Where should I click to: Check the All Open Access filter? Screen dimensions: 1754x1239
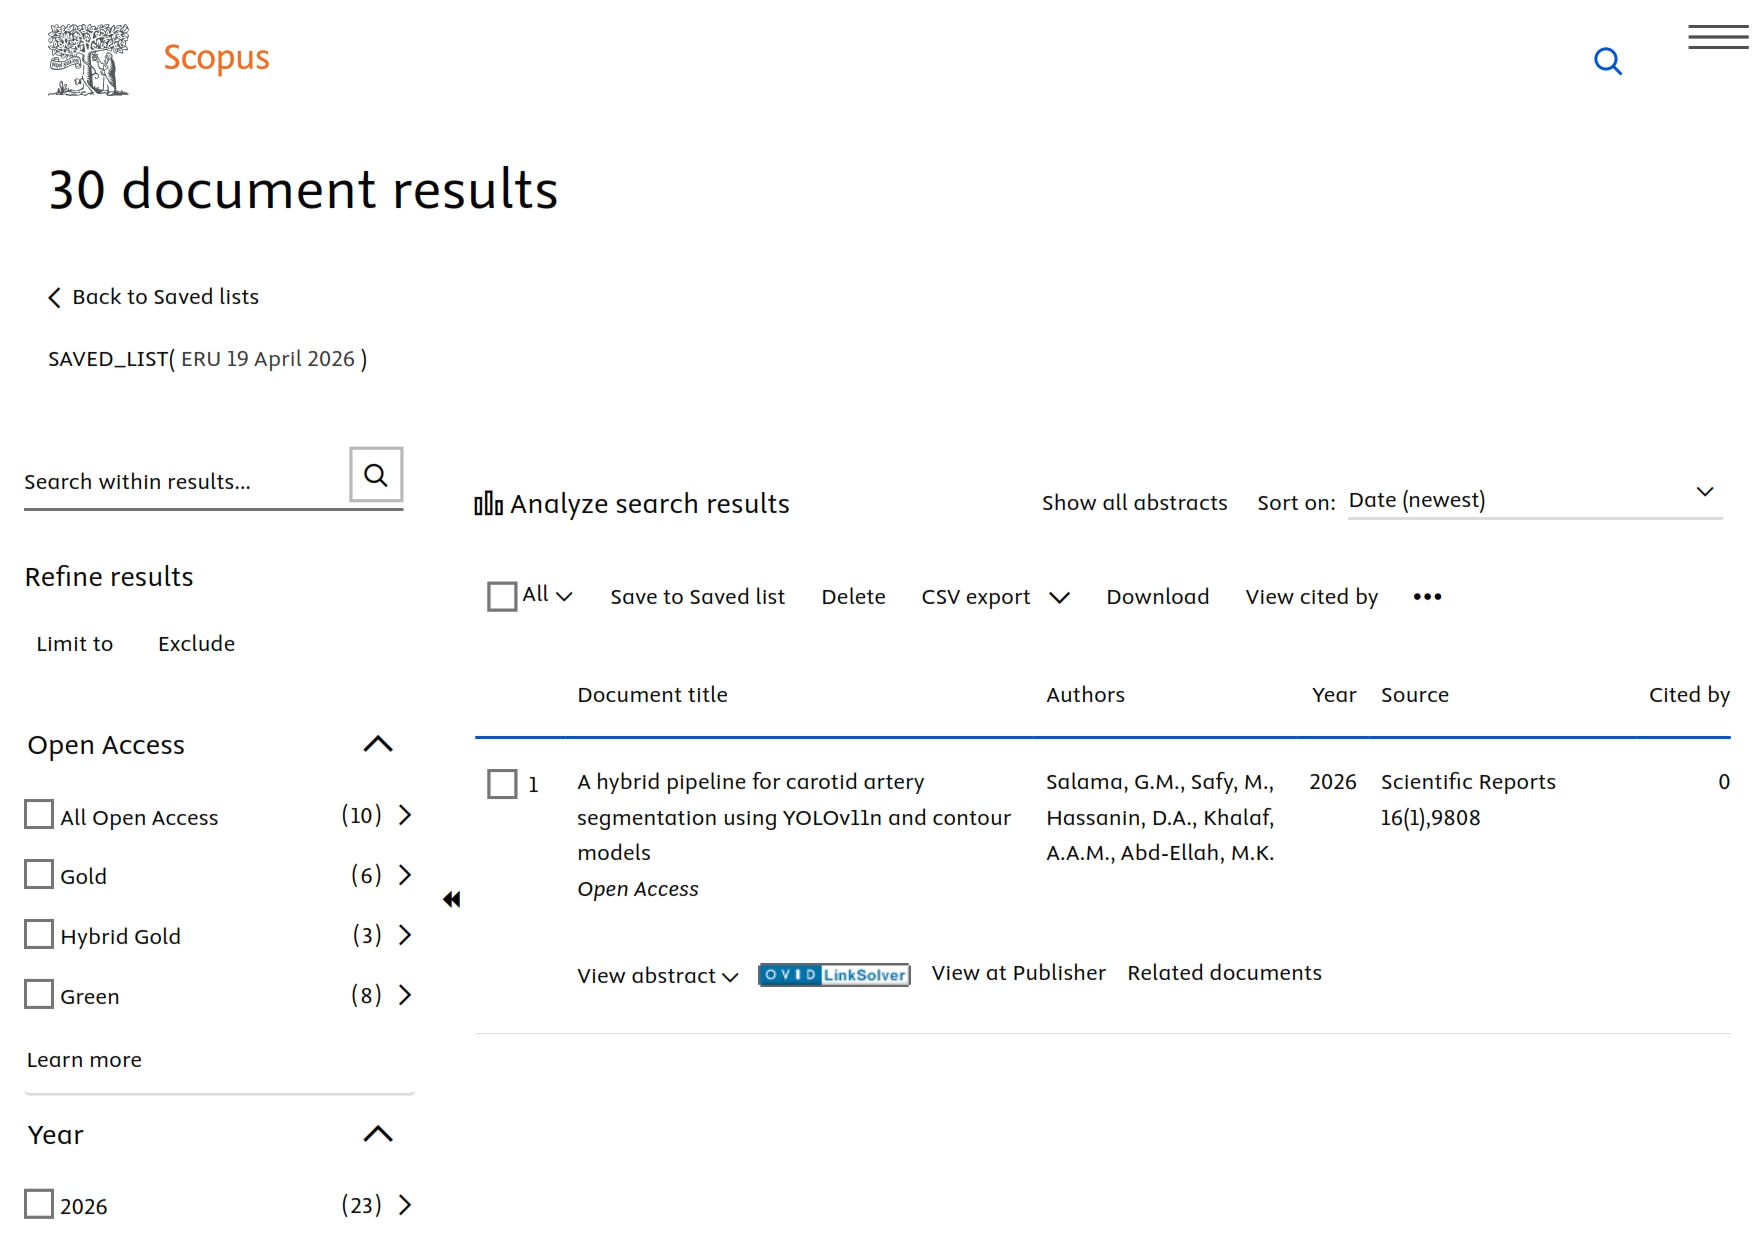pyautogui.click(x=39, y=815)
